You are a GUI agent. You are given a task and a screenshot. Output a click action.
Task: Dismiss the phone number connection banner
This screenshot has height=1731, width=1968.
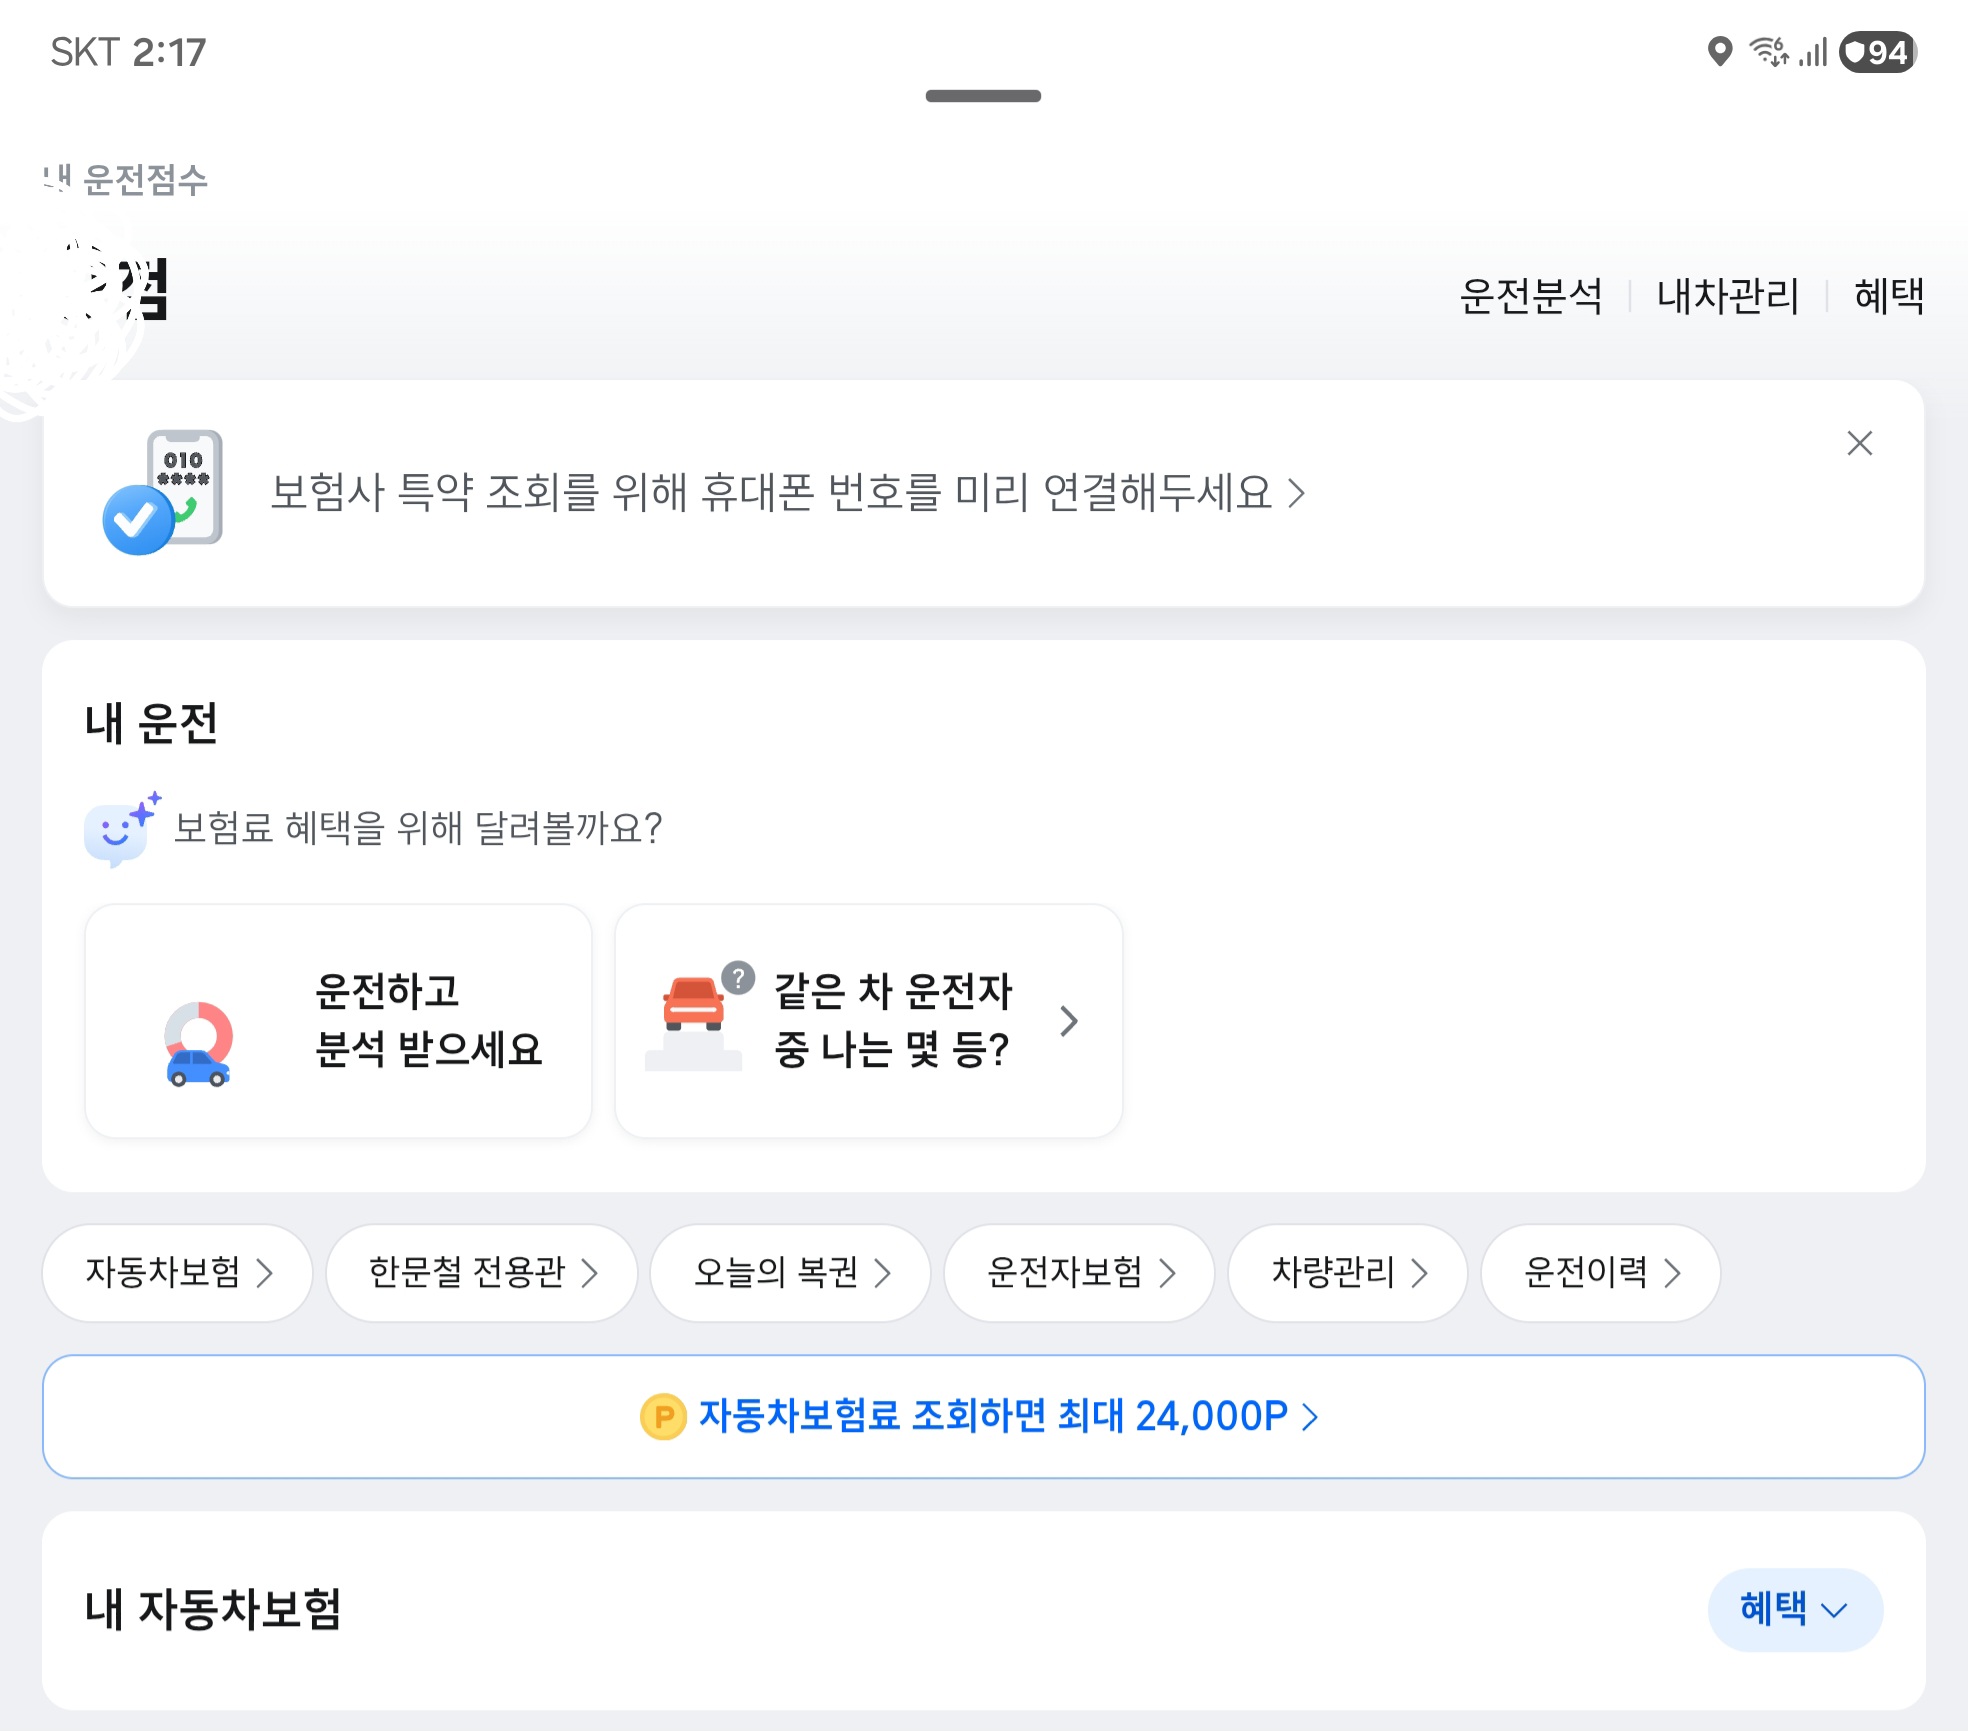(1859, 443)
